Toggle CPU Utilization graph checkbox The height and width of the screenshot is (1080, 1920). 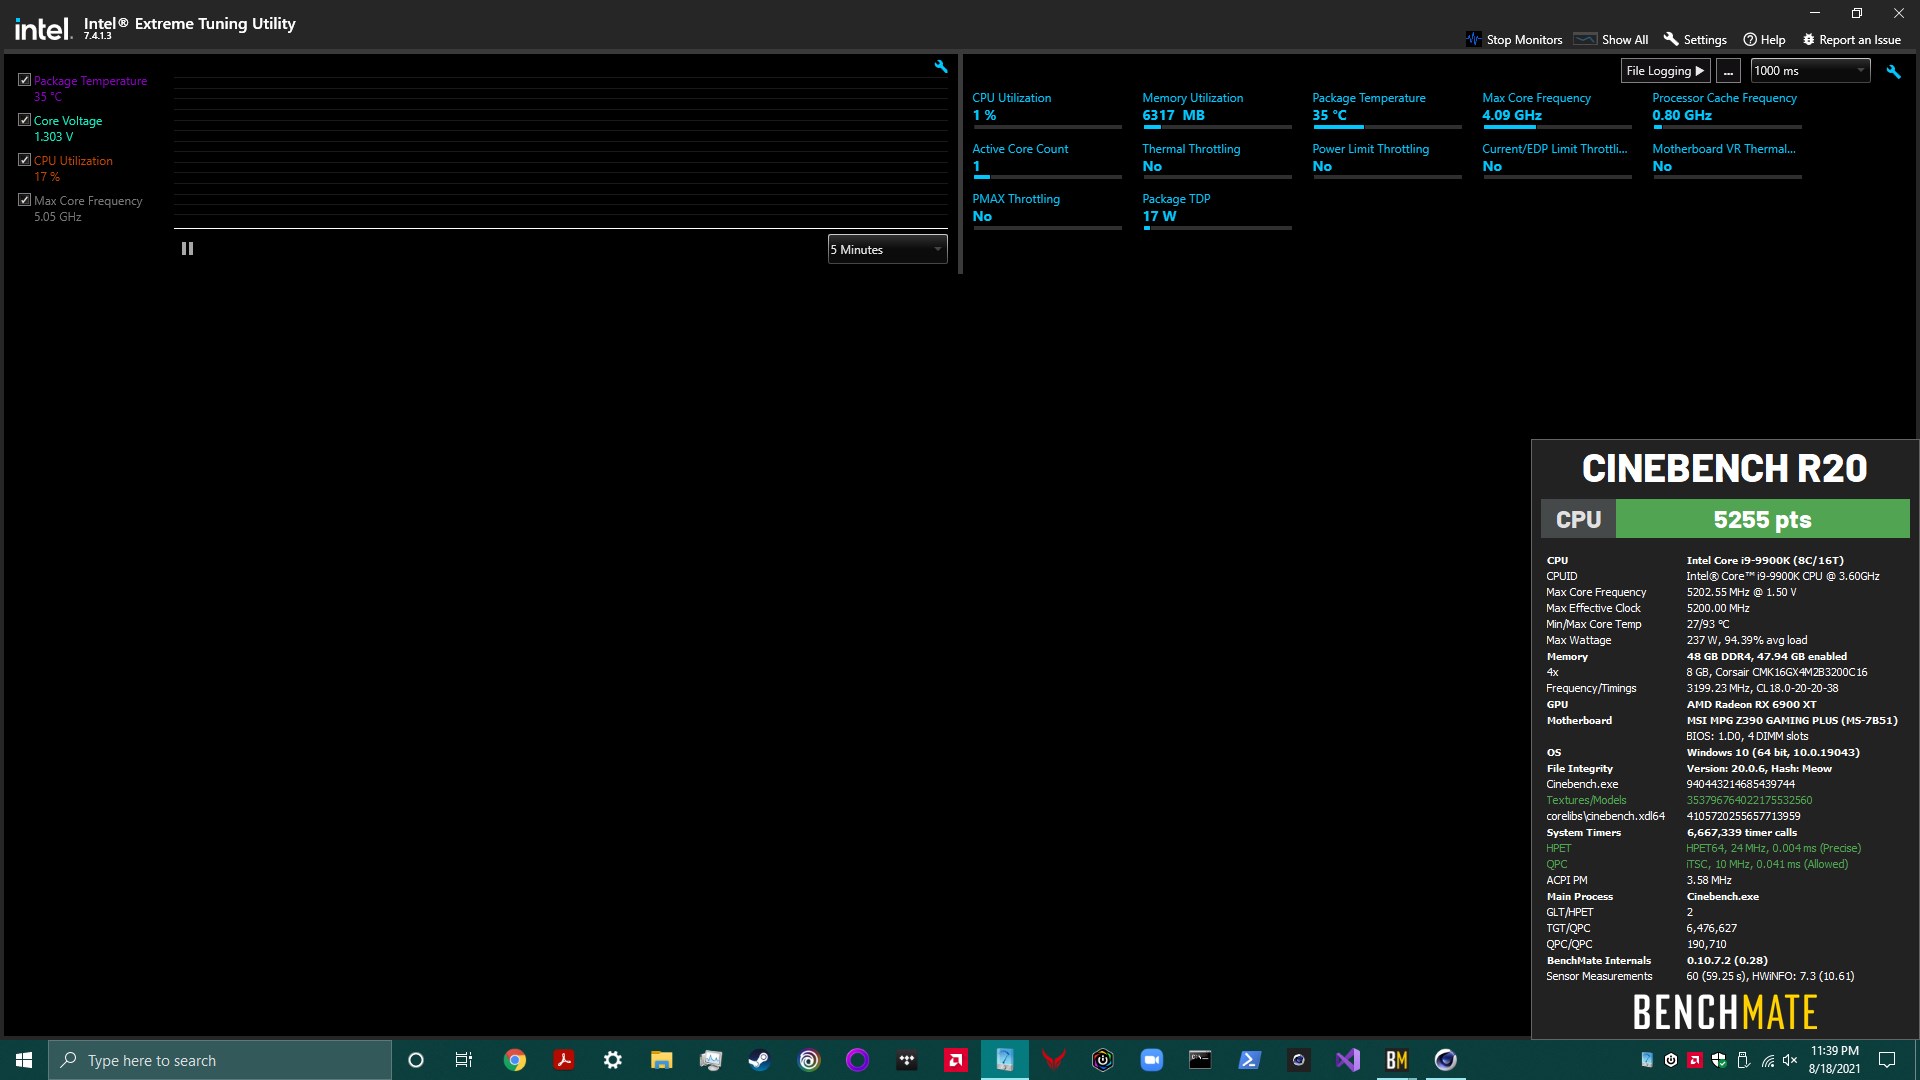coord(24,160)
